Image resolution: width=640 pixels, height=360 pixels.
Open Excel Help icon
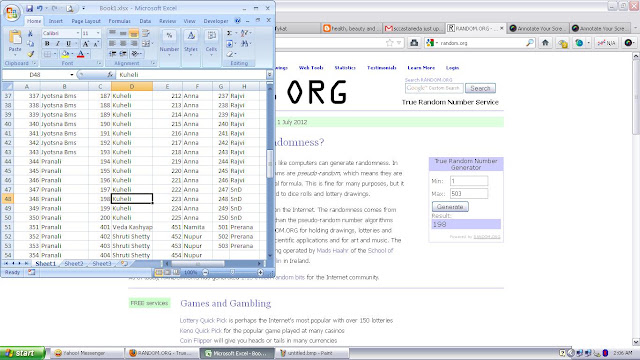(x=238, y=20)
